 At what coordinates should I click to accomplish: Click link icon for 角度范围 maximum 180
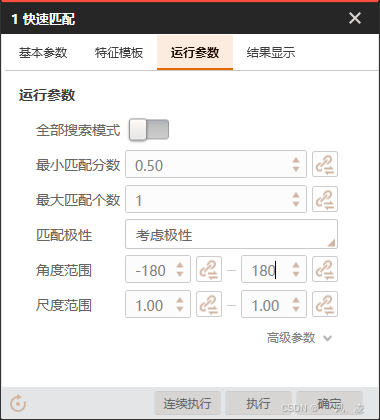click(325, 269)
